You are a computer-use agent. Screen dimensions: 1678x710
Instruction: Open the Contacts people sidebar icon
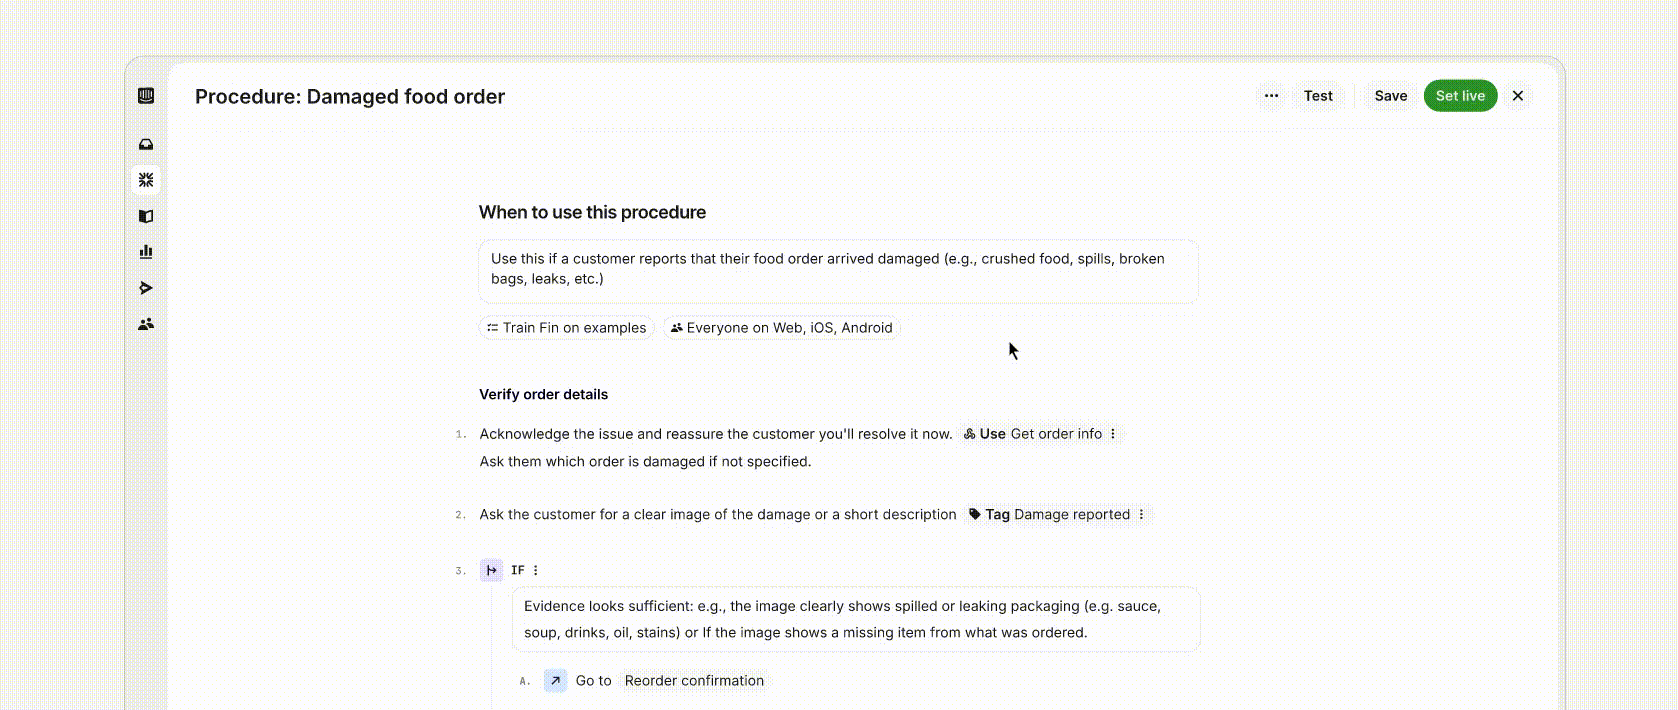(146, 324)
